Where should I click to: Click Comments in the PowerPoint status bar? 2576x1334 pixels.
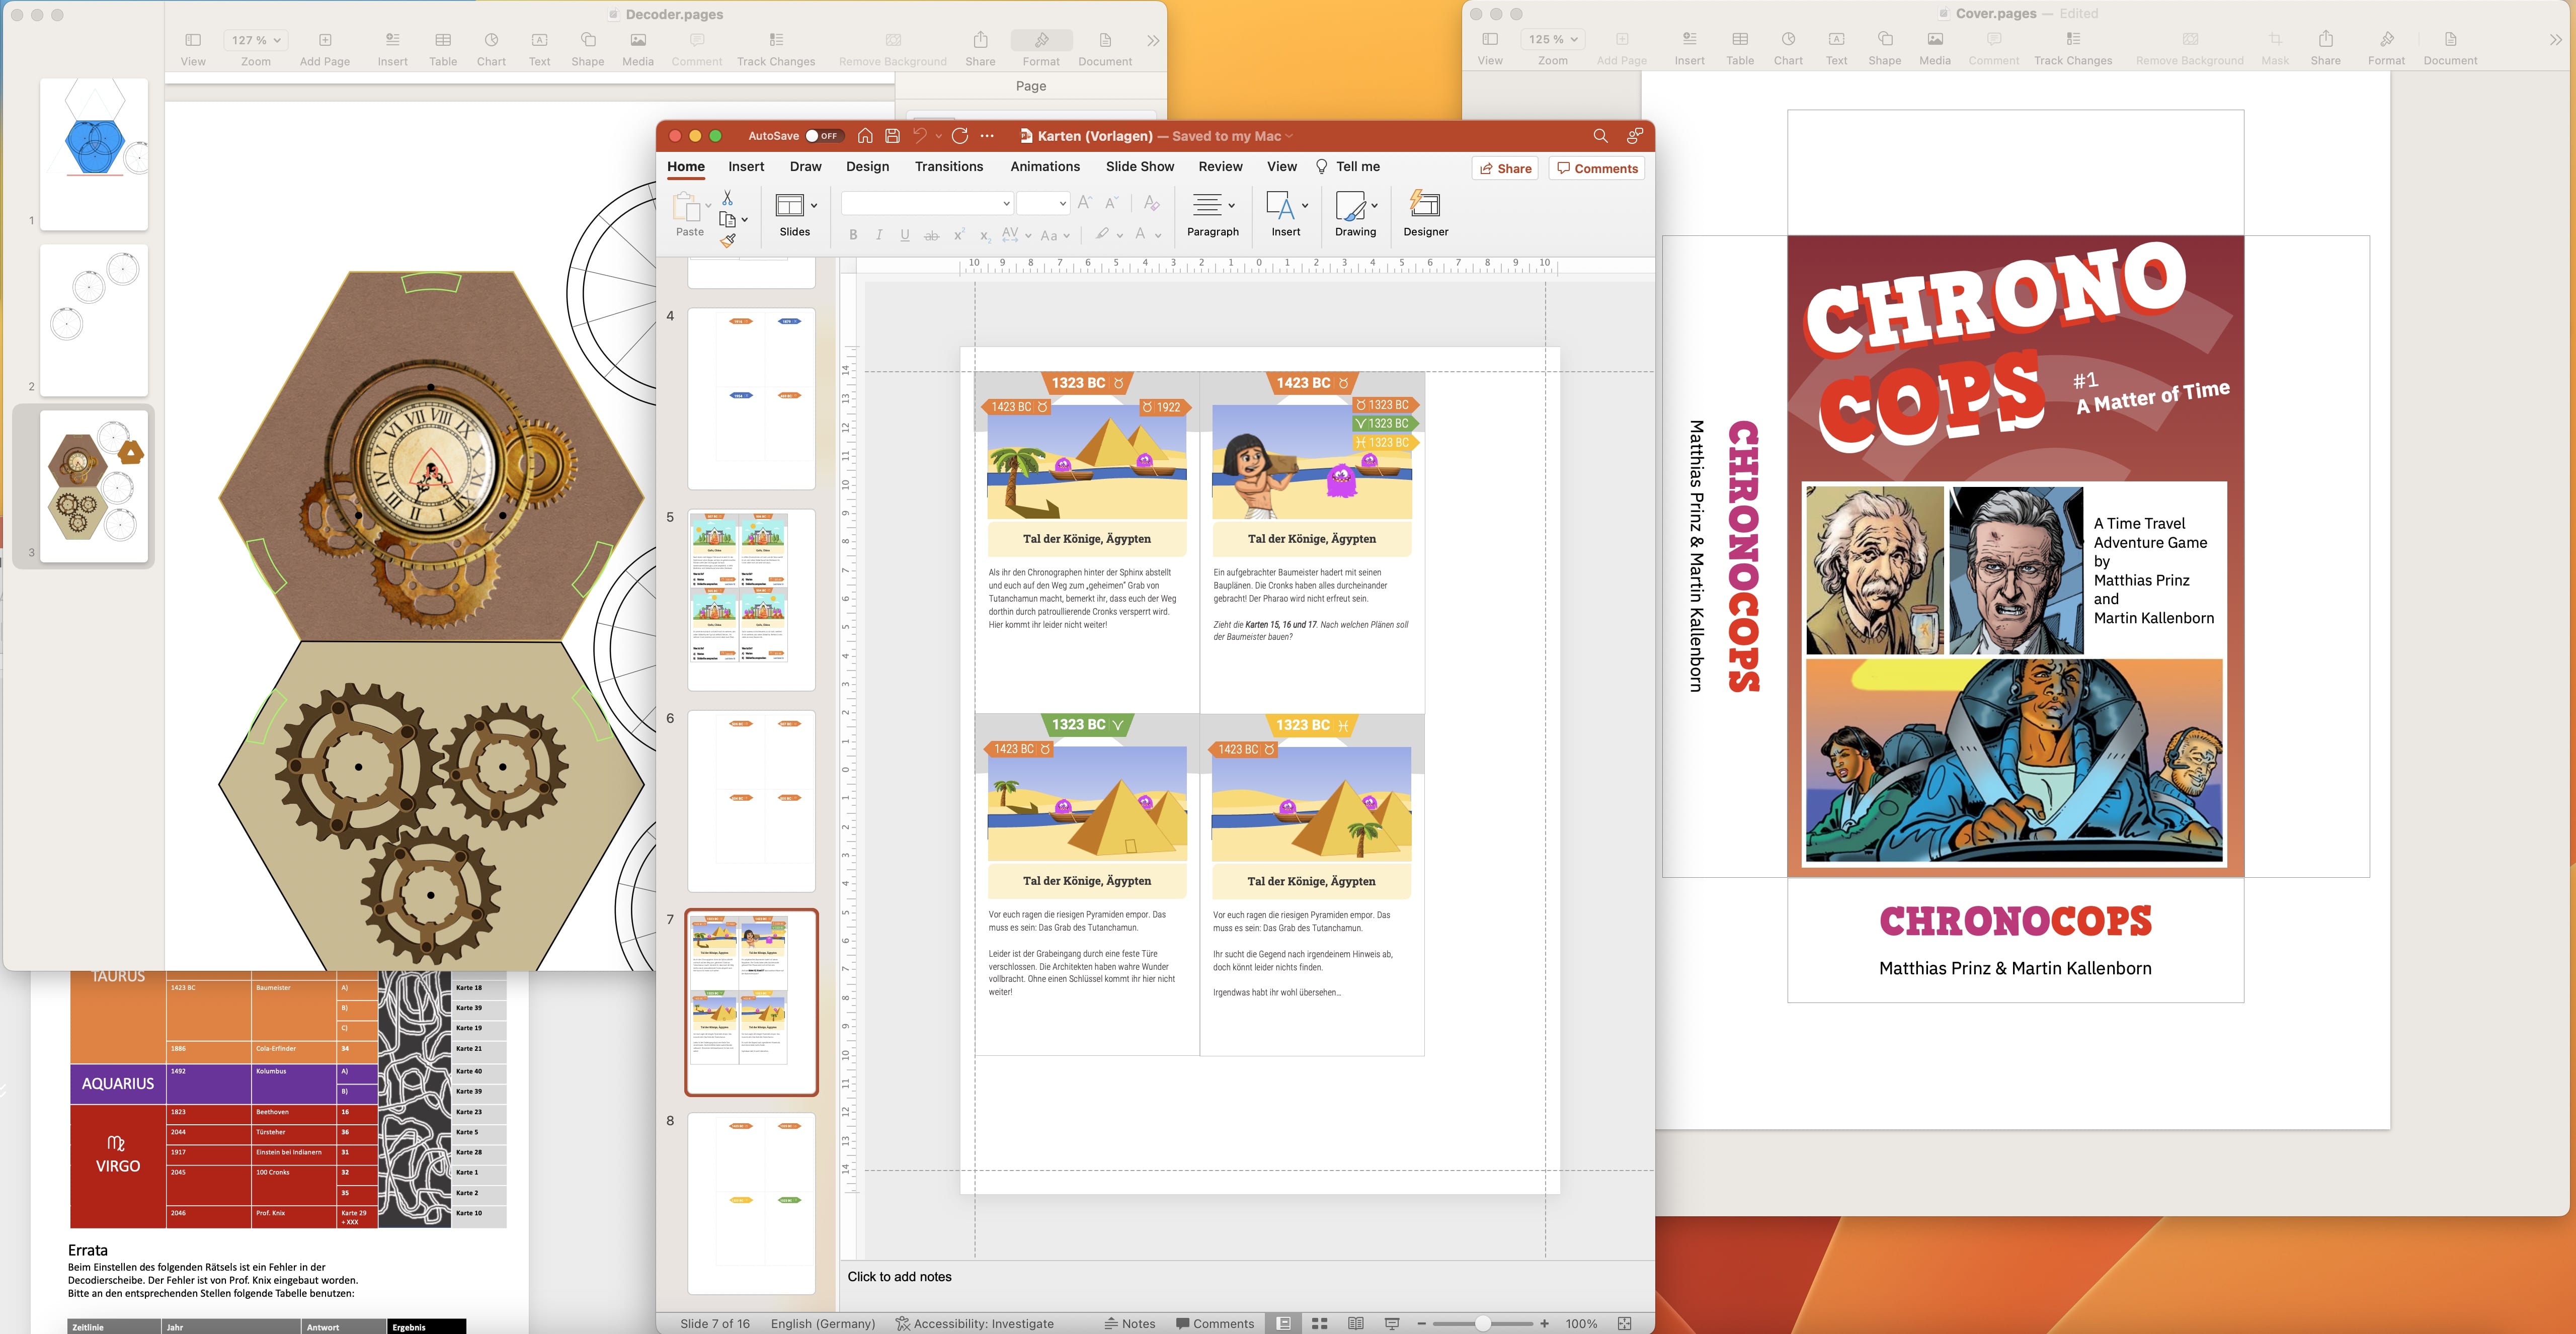coord(1214,1323)
